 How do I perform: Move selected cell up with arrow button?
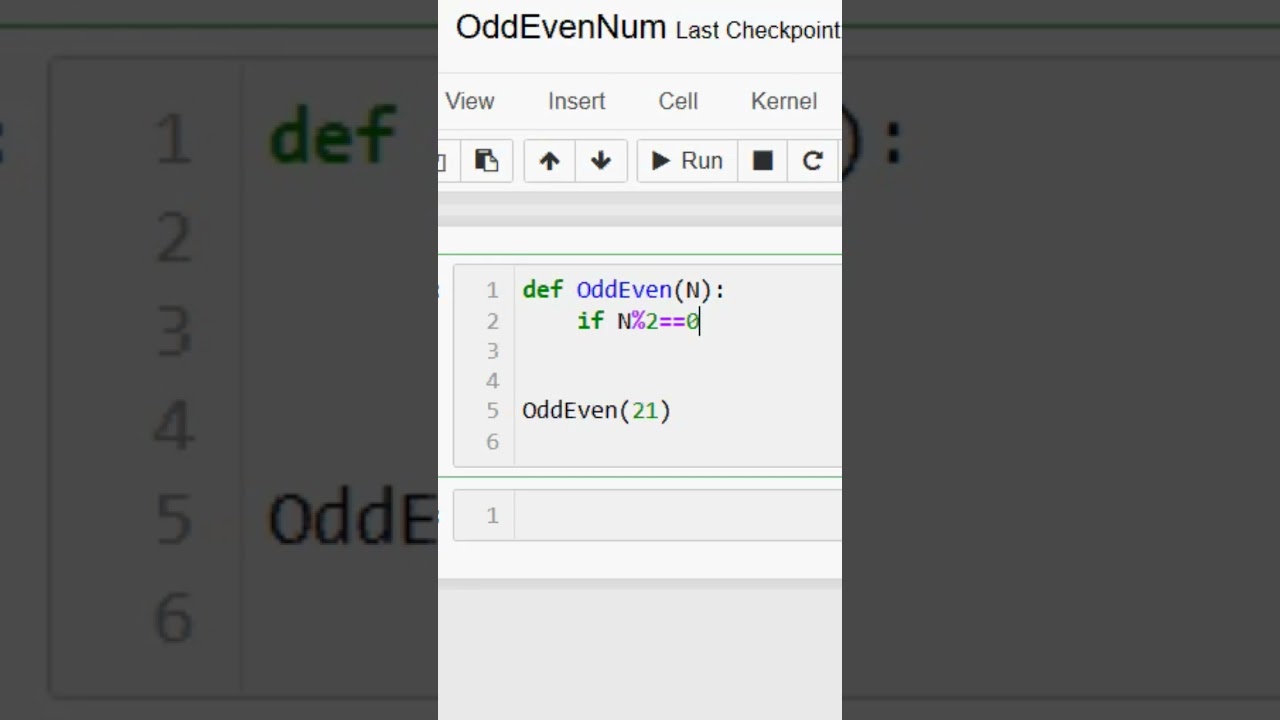(x=549, y=161)
